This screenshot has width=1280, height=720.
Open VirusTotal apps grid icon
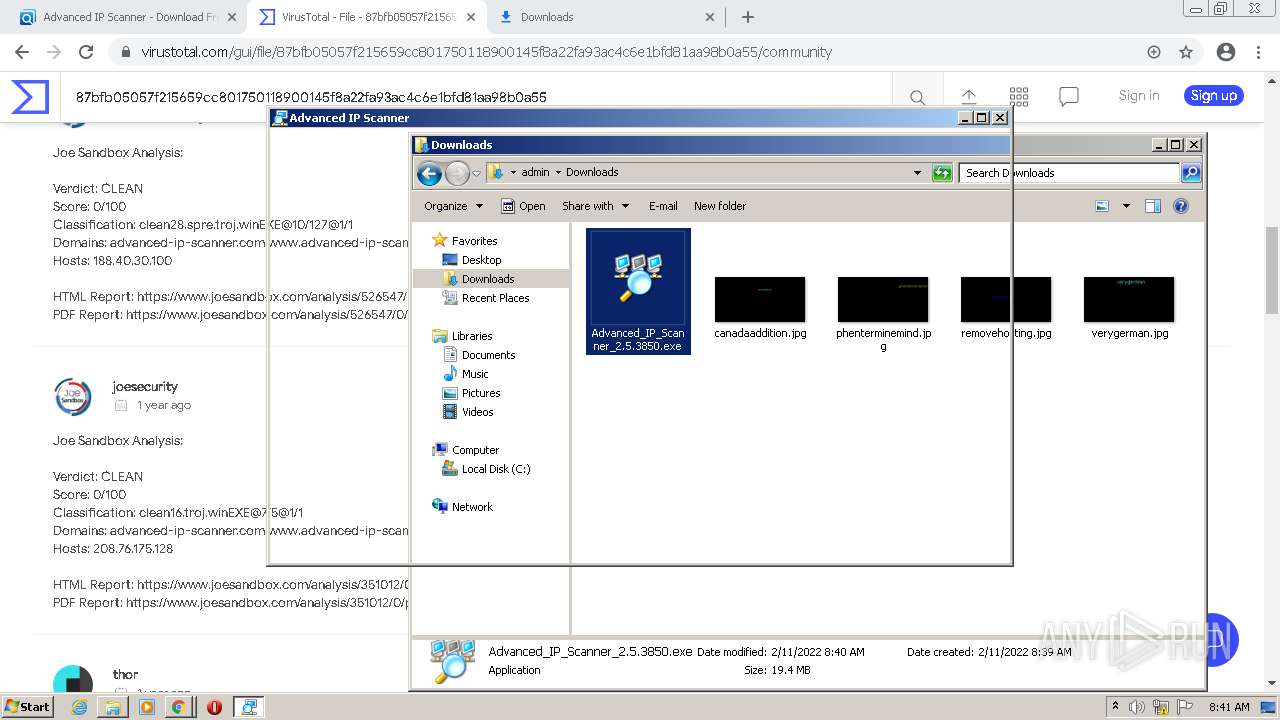pyautogui.click(x=1019, y=96)
